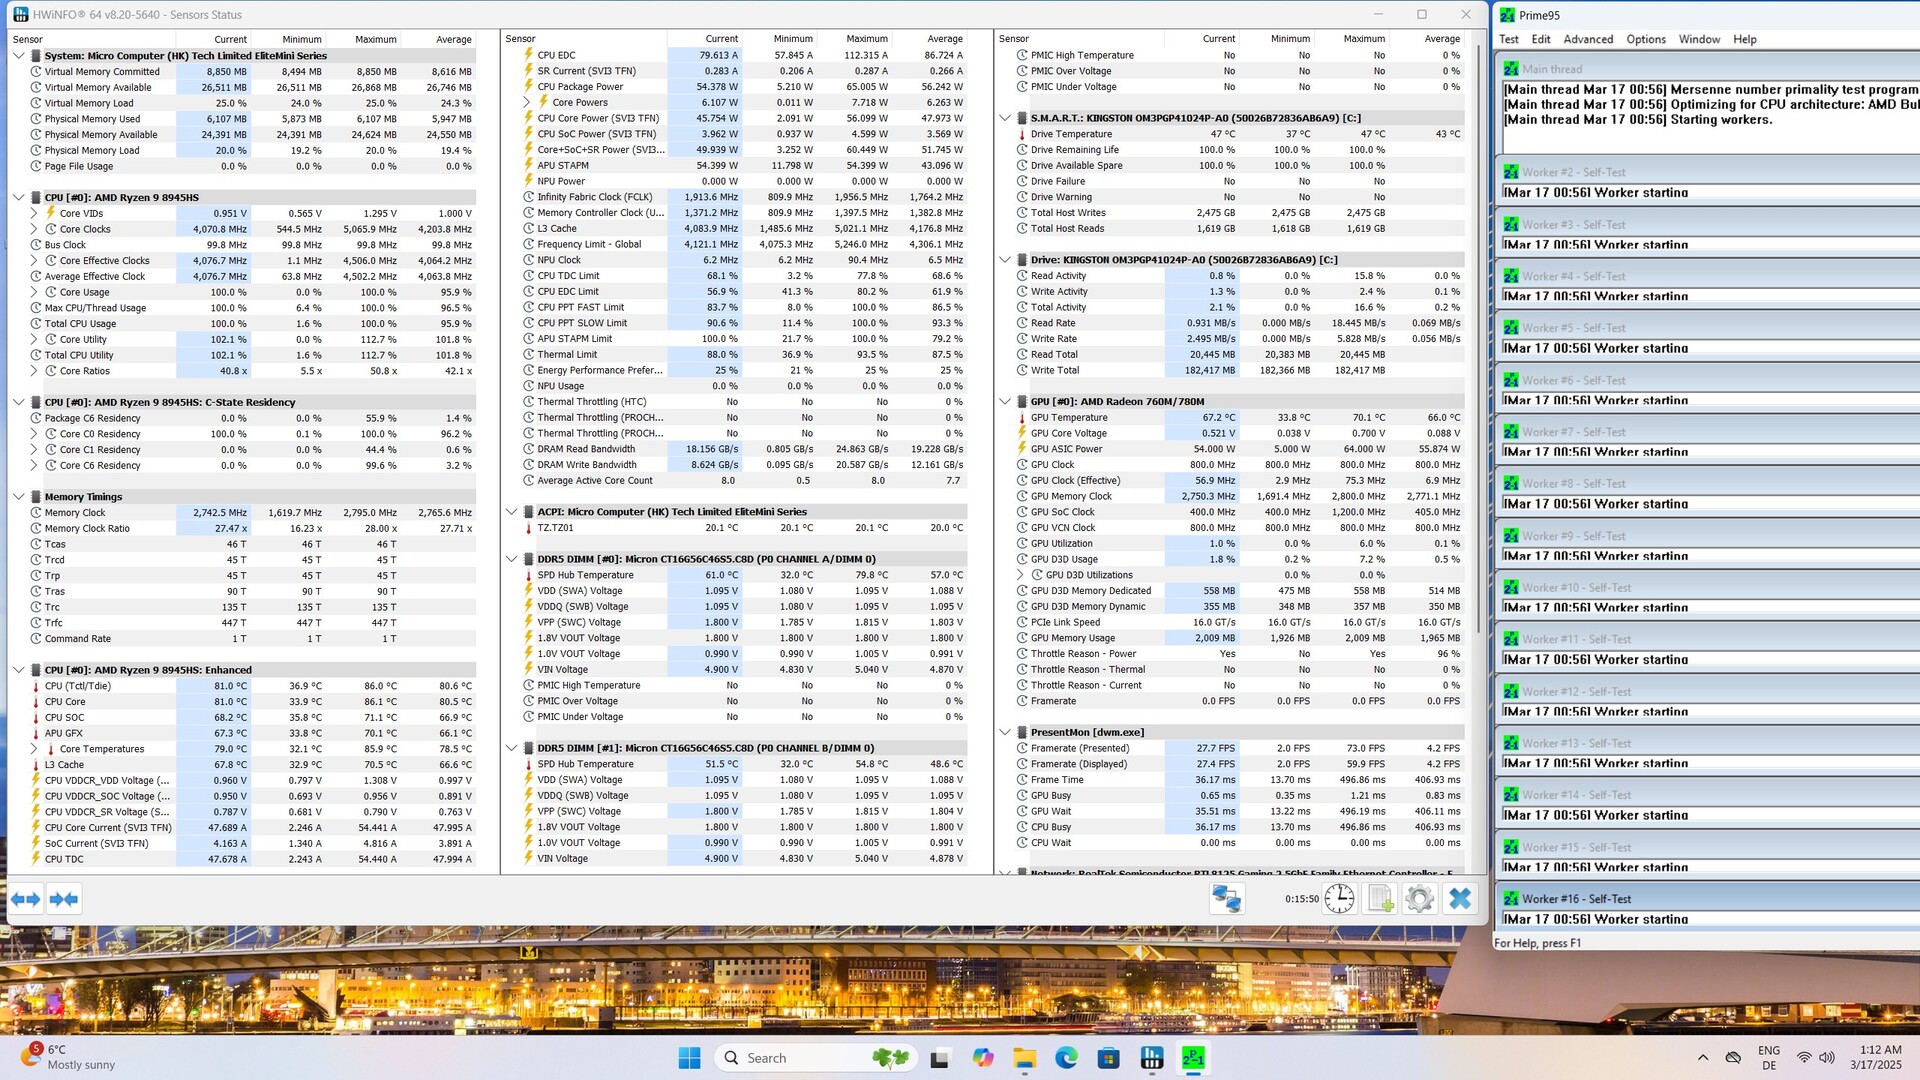This screenshot has width=1920, height=1080.
Task: Open the Edit menu in Prime95
Action: click(x=1541, y=39)
